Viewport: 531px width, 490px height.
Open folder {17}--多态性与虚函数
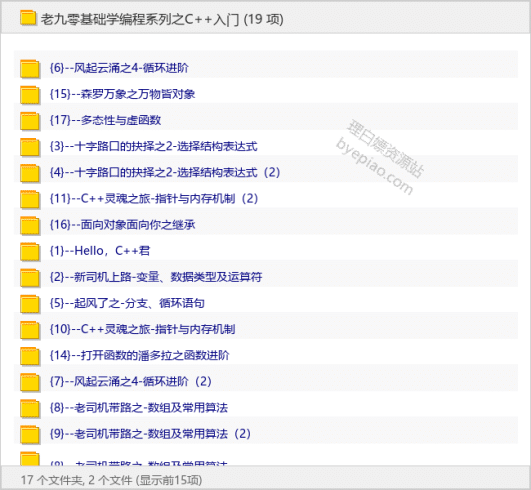[105, 120]
